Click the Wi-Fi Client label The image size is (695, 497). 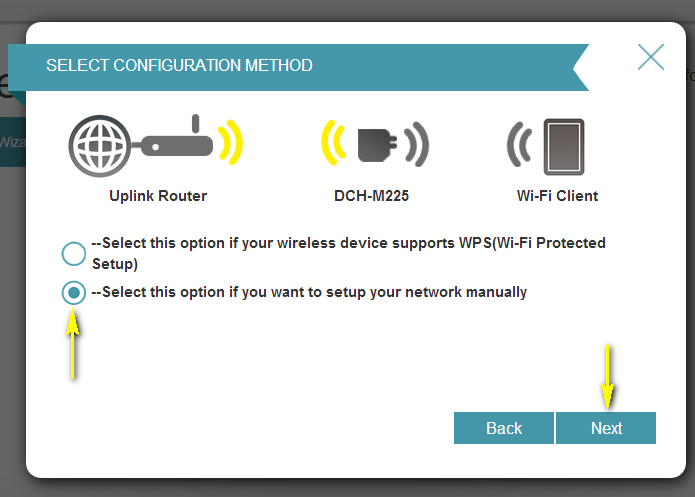point(557,196)
